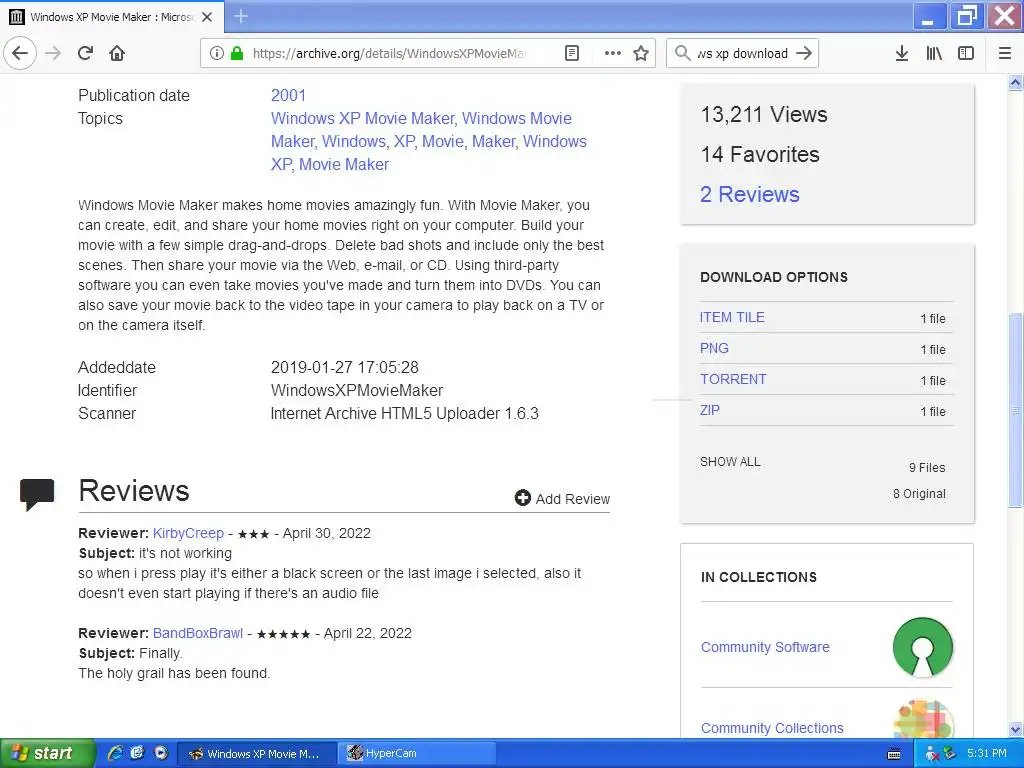Open the 2001 publication date link
Viewport: 1024px width, 768px height.
(x=288, y=95)
